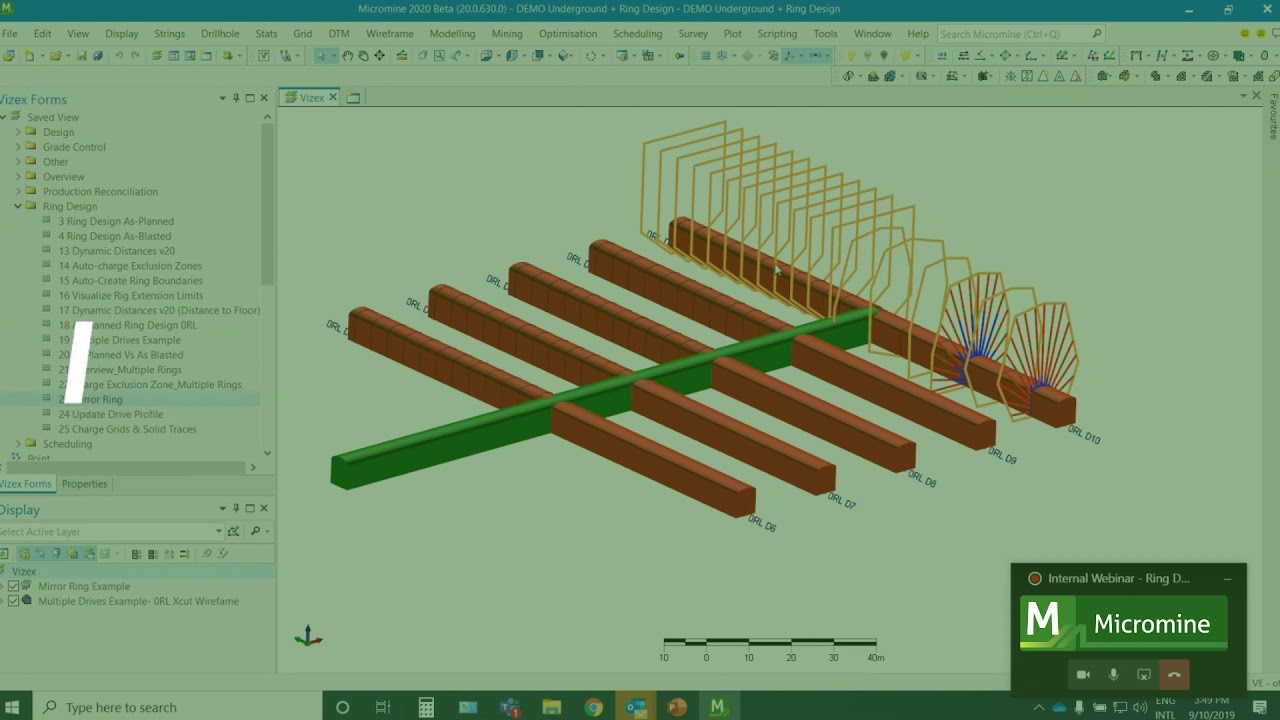Open the Drillhole menu
This screenshot has width=1280, height=720.
pos(220,34)
